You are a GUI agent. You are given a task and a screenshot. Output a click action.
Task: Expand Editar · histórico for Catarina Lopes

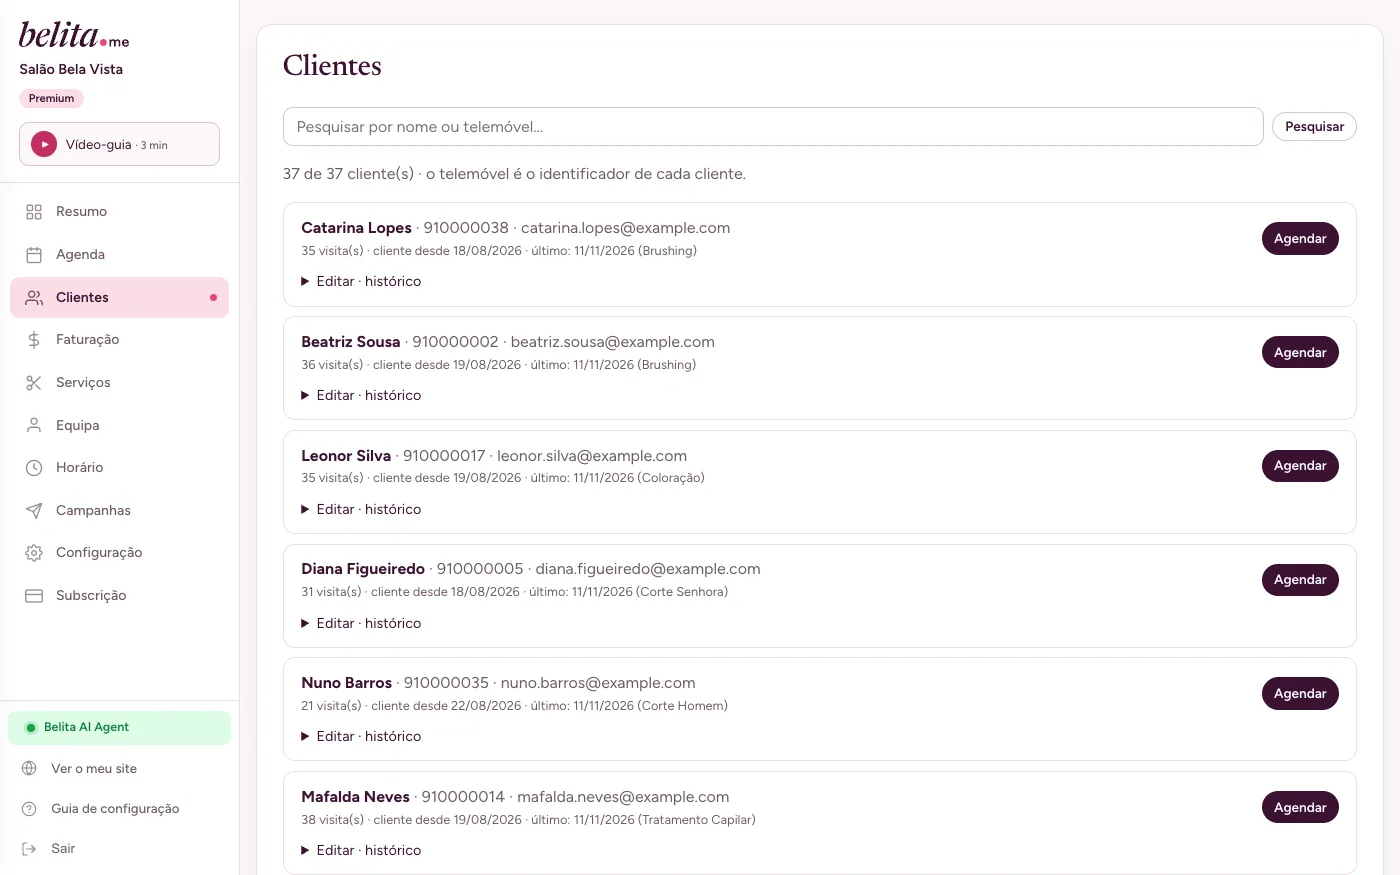pos(361,281)
